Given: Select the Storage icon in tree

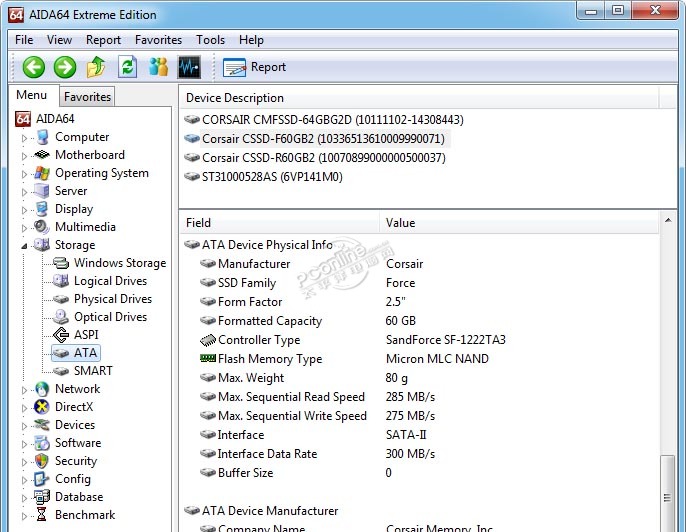Looking at the screenshot, I should [42, 245].
